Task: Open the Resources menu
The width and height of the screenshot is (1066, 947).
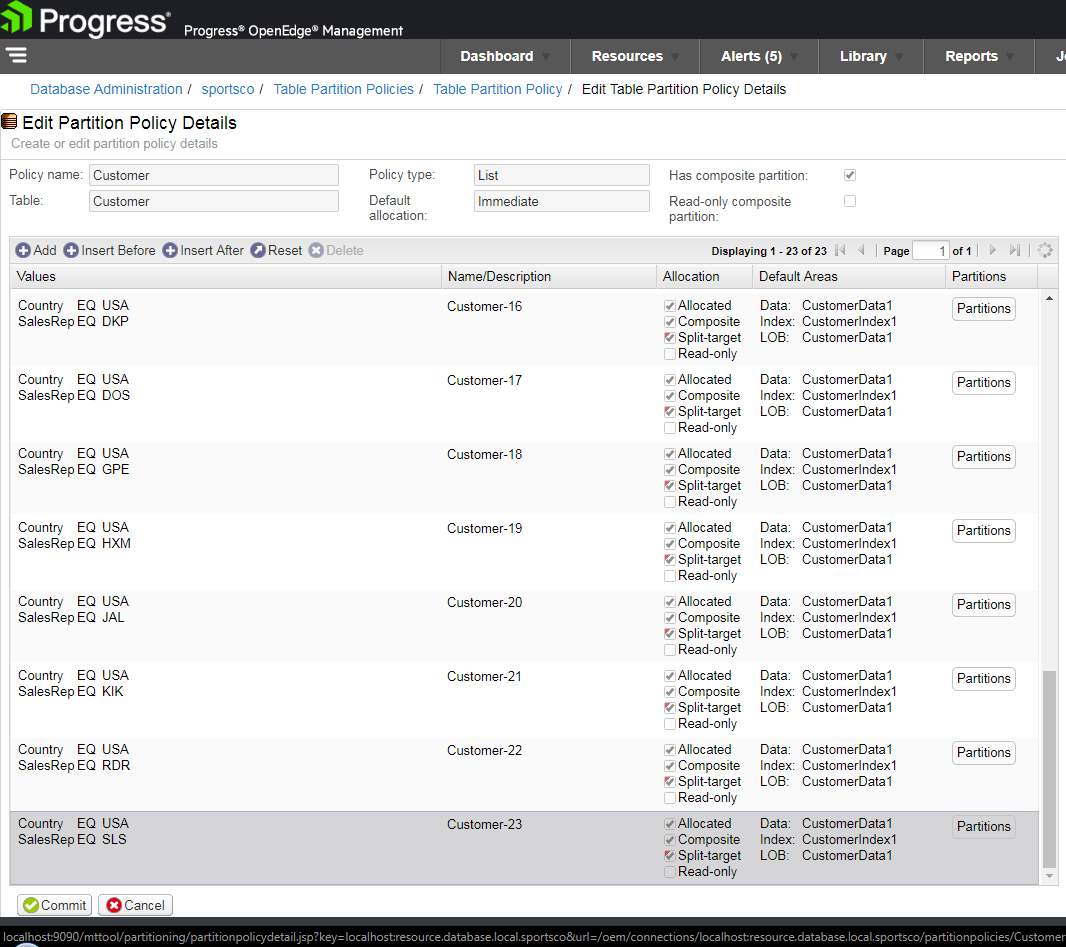Action: tap(635, 56)
